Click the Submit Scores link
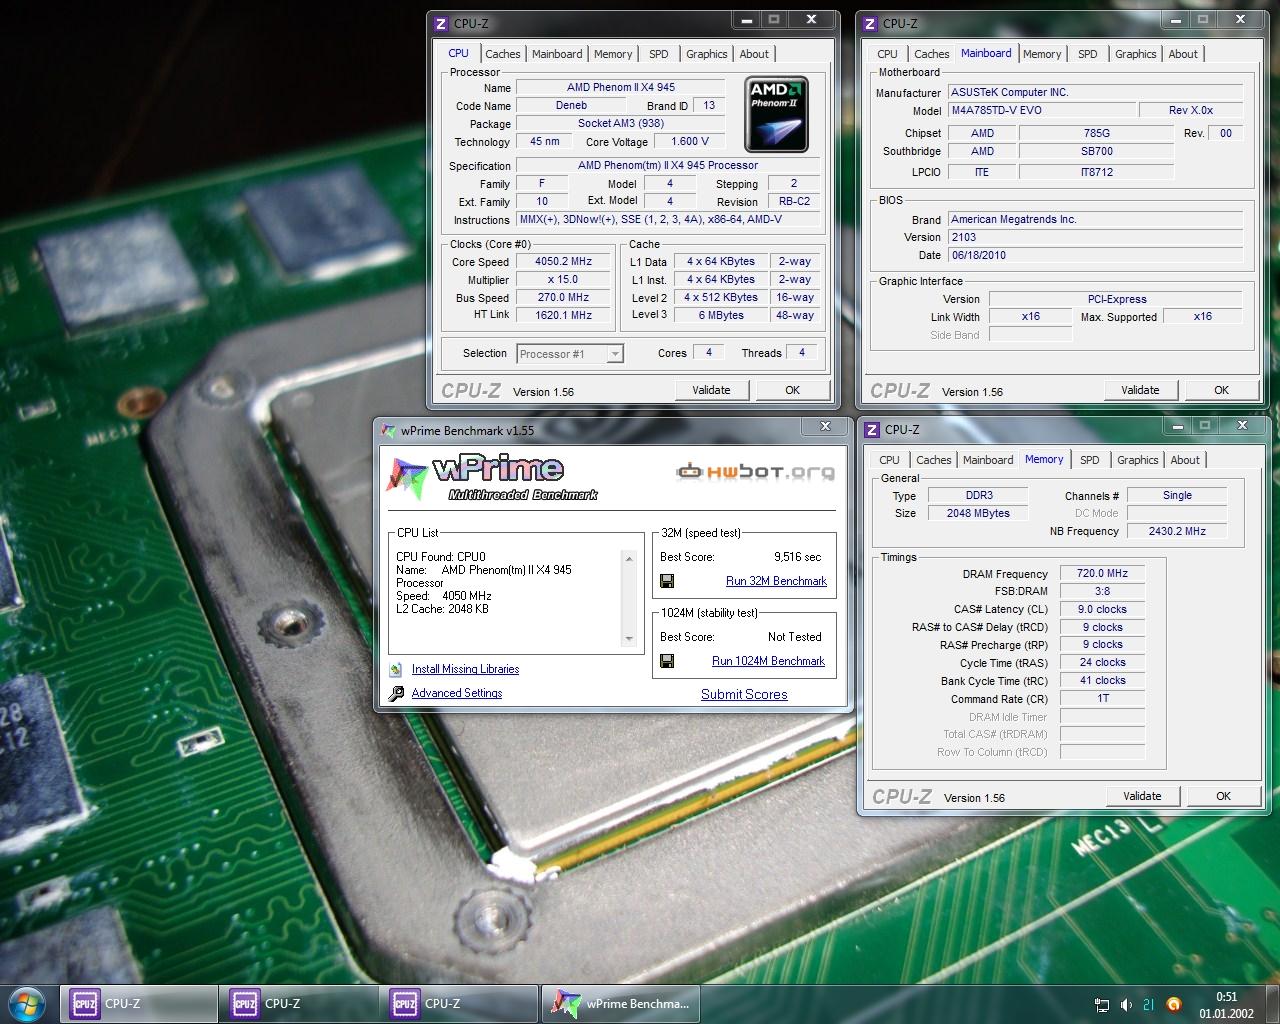The width and height of the screenshot is (1280, 1024). 744,694
